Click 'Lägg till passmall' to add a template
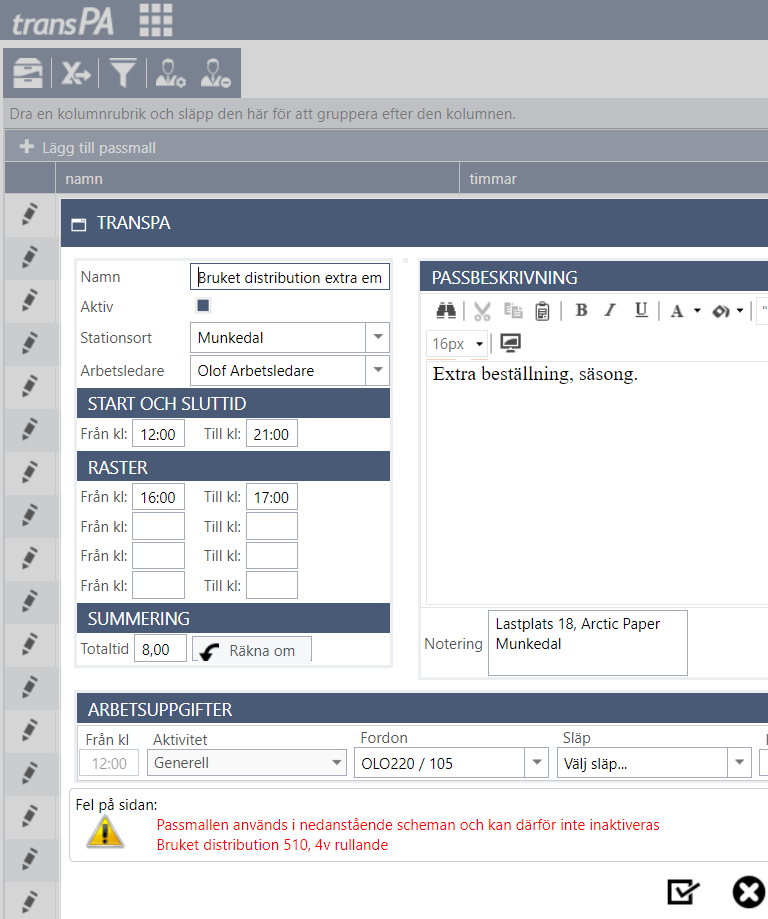This screenshot has height=919, width=768. pos(88,148)
